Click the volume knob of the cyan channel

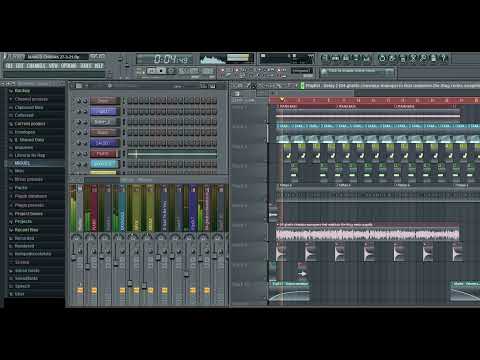tap(85, 164)
